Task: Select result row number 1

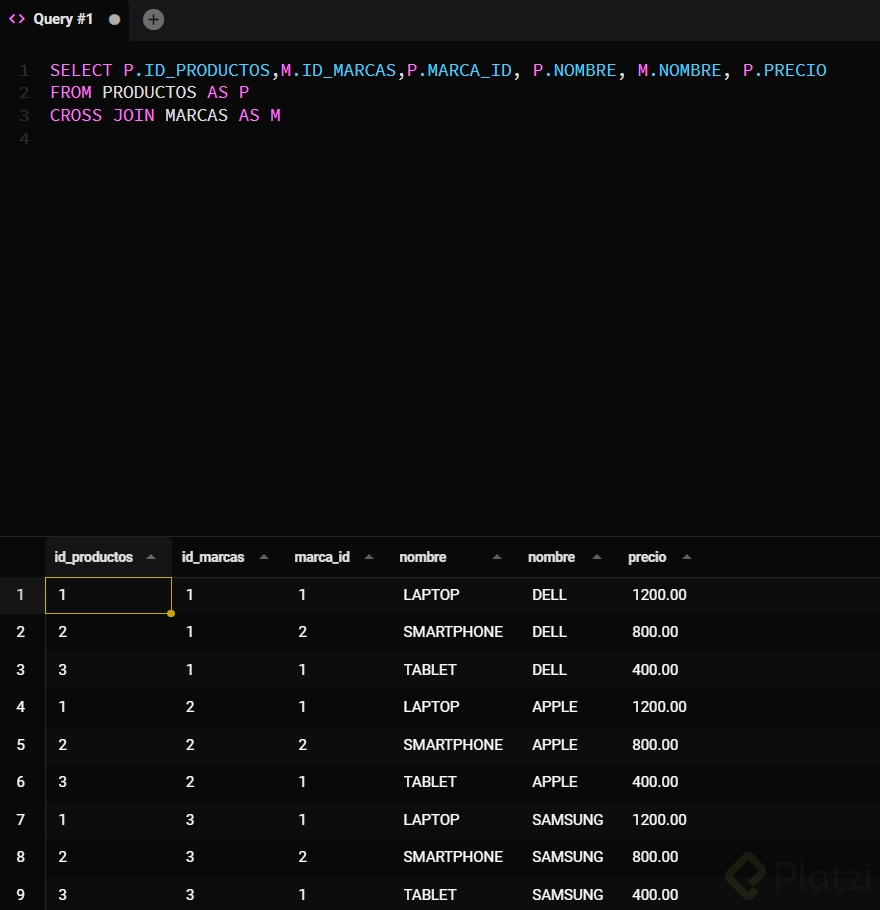Action: coord(20,595)
